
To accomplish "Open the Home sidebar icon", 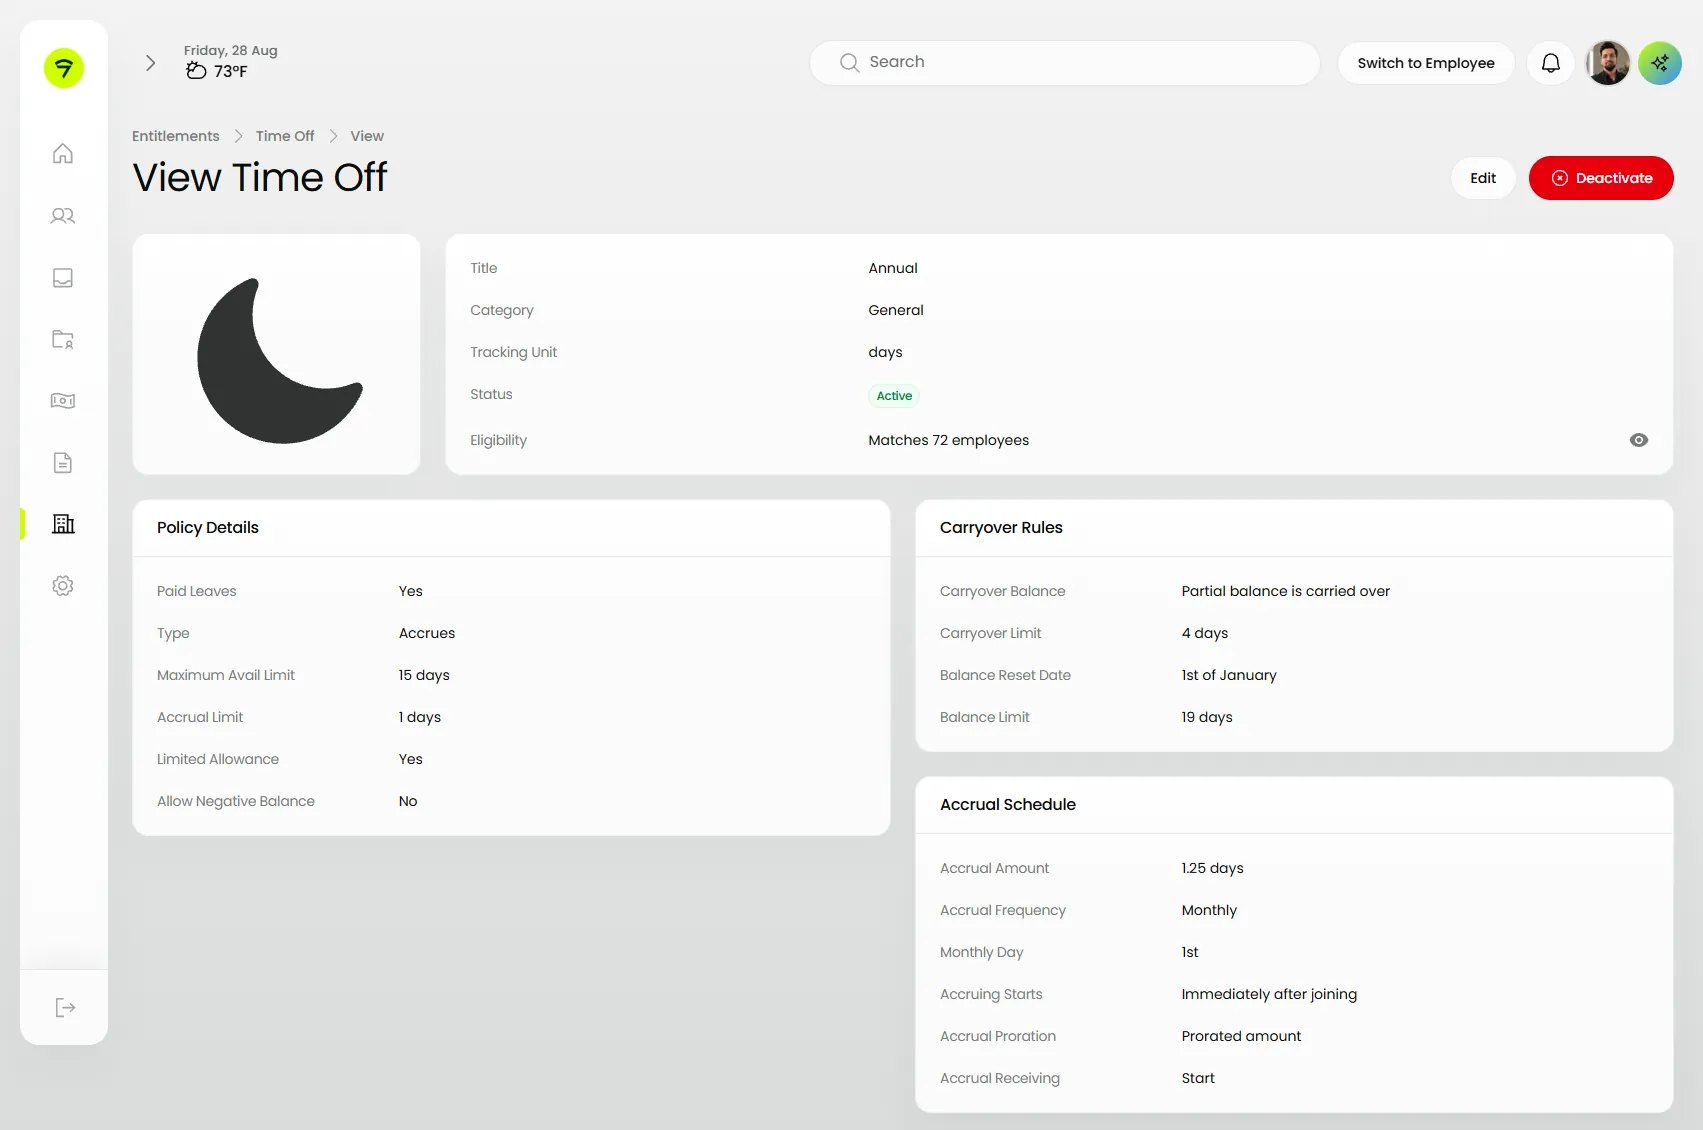I will click(63, 153).
